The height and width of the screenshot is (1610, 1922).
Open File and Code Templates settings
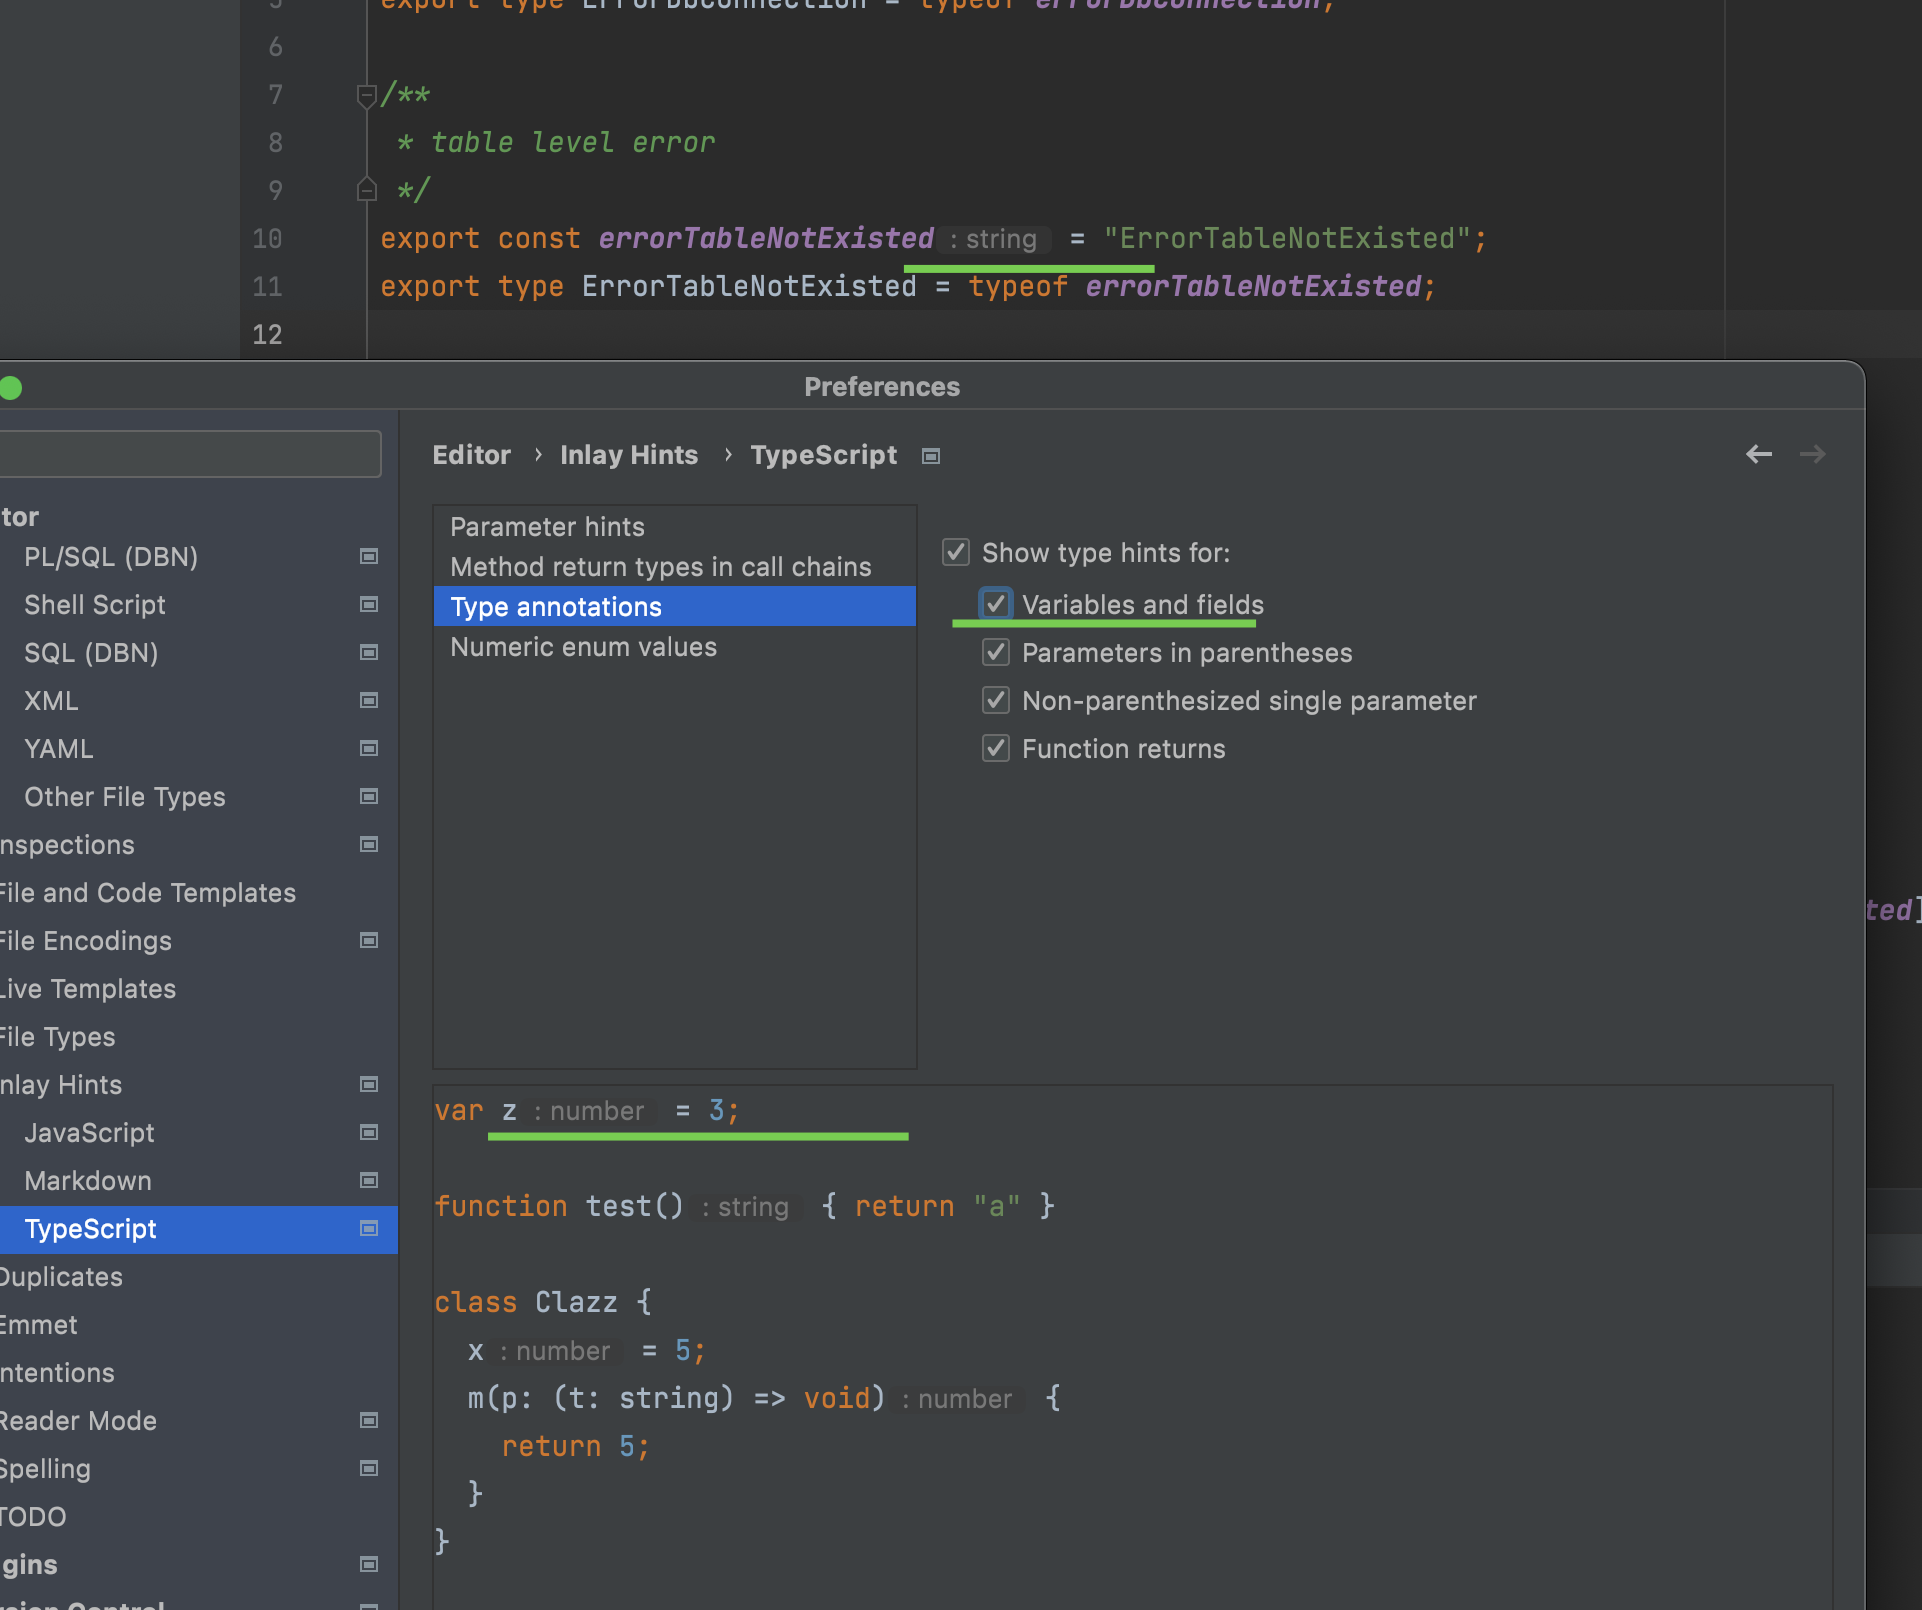[148, 893]
